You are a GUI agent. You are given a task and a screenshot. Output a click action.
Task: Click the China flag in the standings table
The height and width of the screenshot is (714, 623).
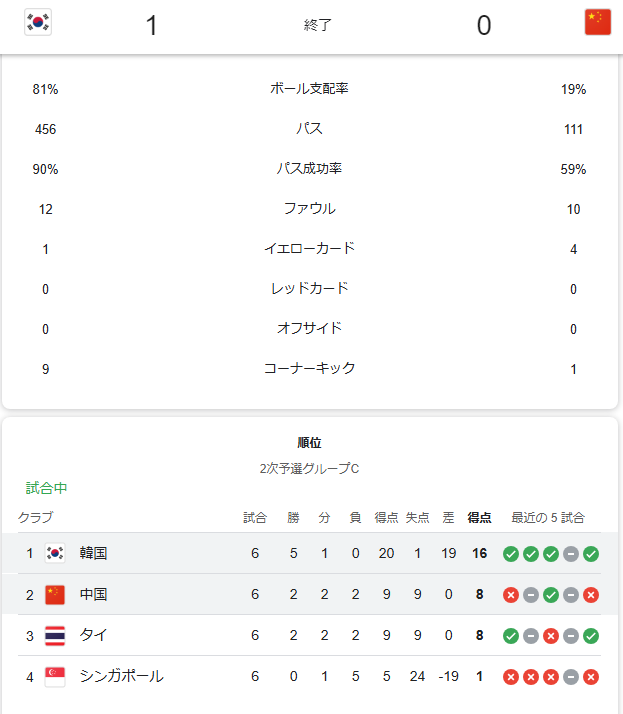55,595
